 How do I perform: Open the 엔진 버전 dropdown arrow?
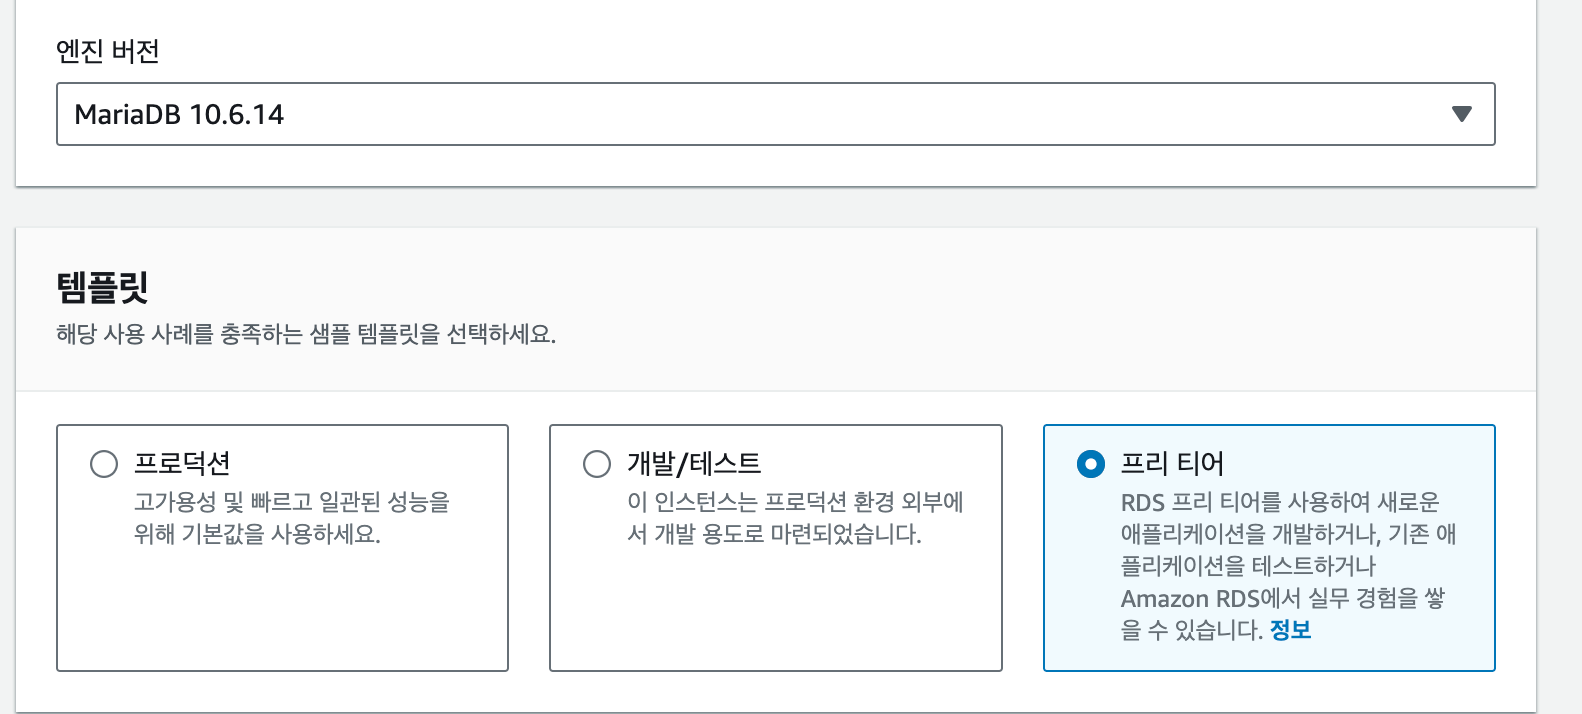click(x=1461, y=114)
